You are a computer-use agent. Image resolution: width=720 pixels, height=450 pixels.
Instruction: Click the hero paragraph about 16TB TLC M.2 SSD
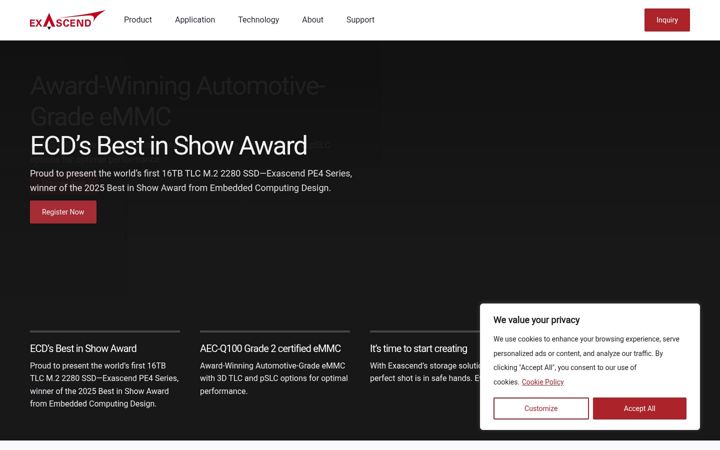pos(191,180)
